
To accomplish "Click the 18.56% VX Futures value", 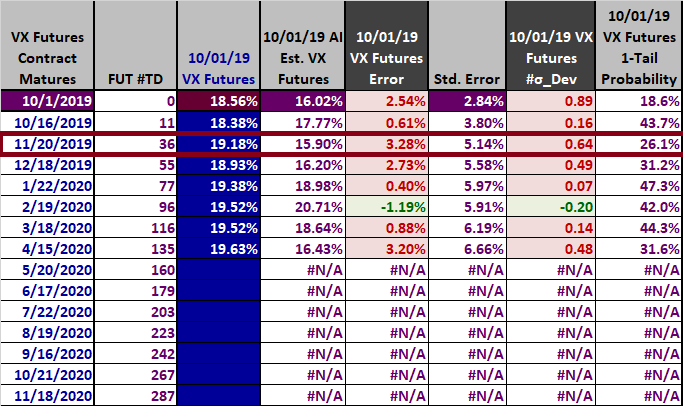I will 216,101.
